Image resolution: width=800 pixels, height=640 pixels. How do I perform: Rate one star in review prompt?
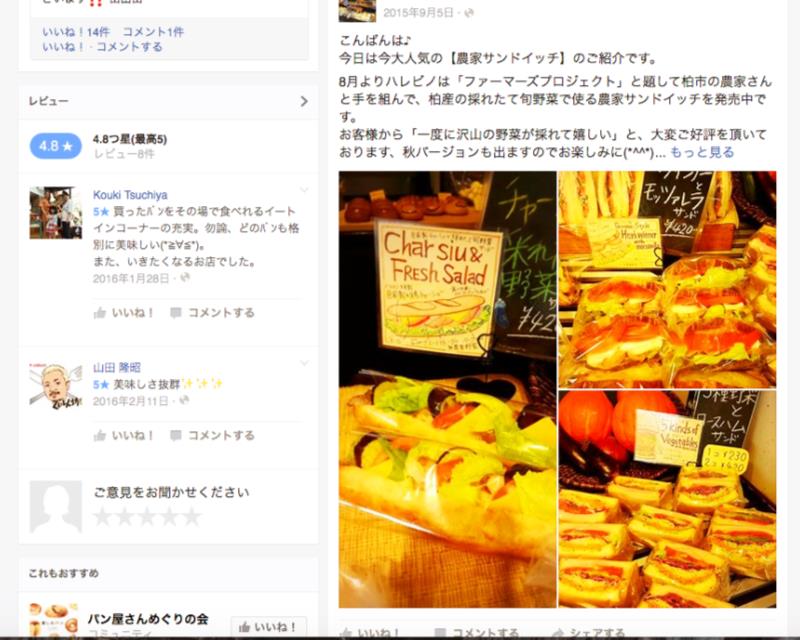103,516
